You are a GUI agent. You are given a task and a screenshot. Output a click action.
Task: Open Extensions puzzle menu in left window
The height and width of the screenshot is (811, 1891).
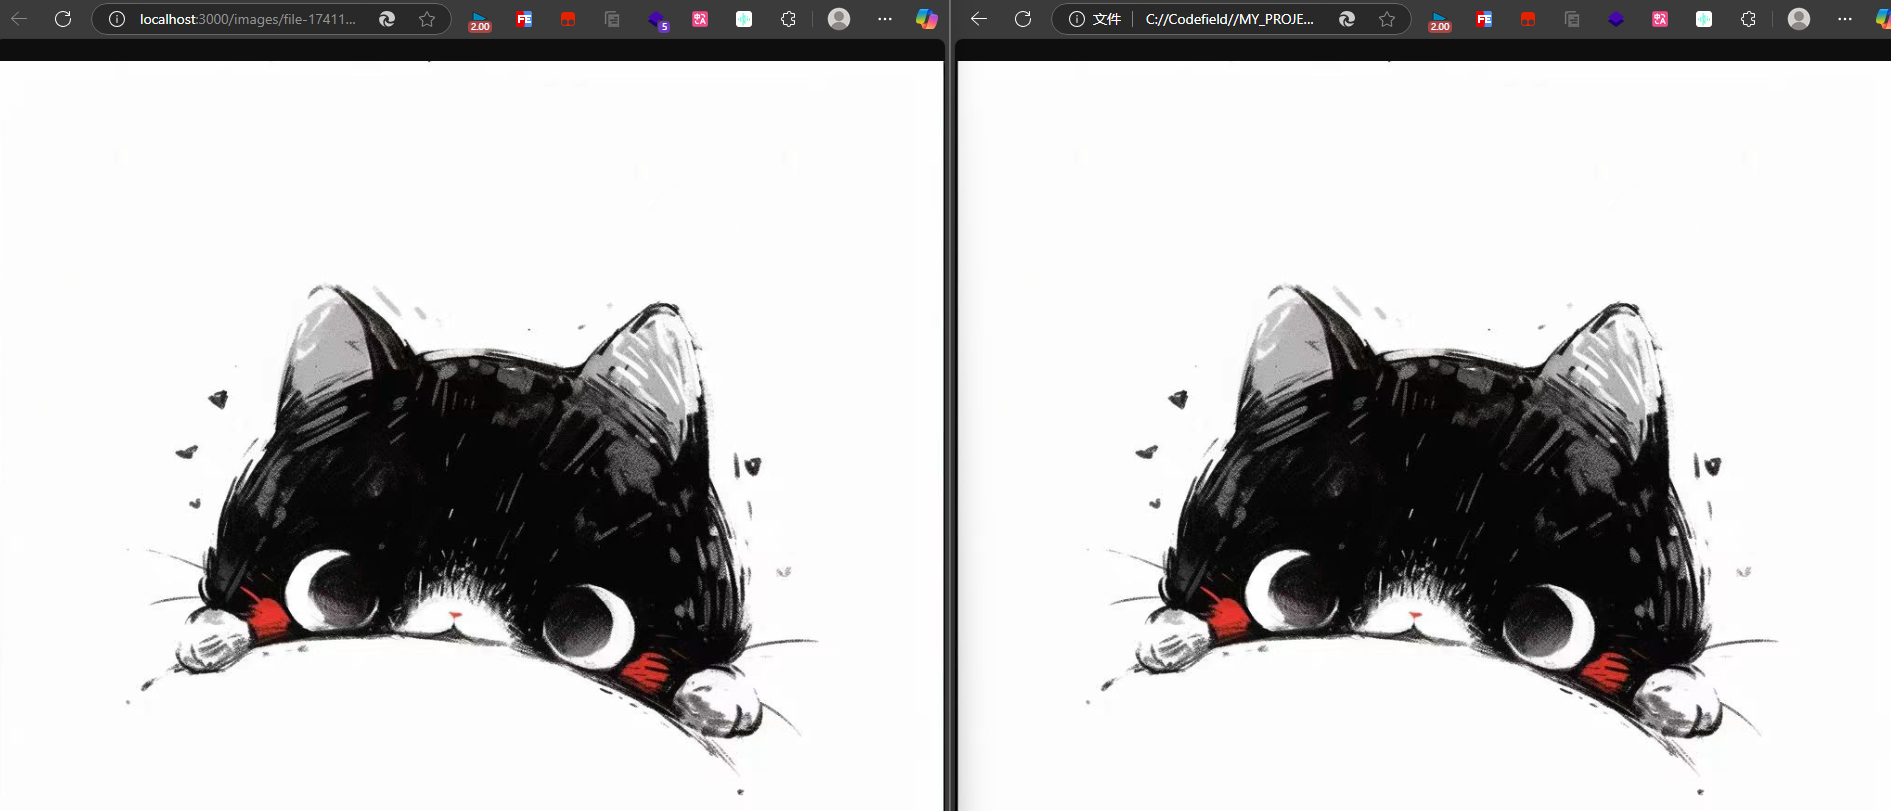[x=788, y=19]
